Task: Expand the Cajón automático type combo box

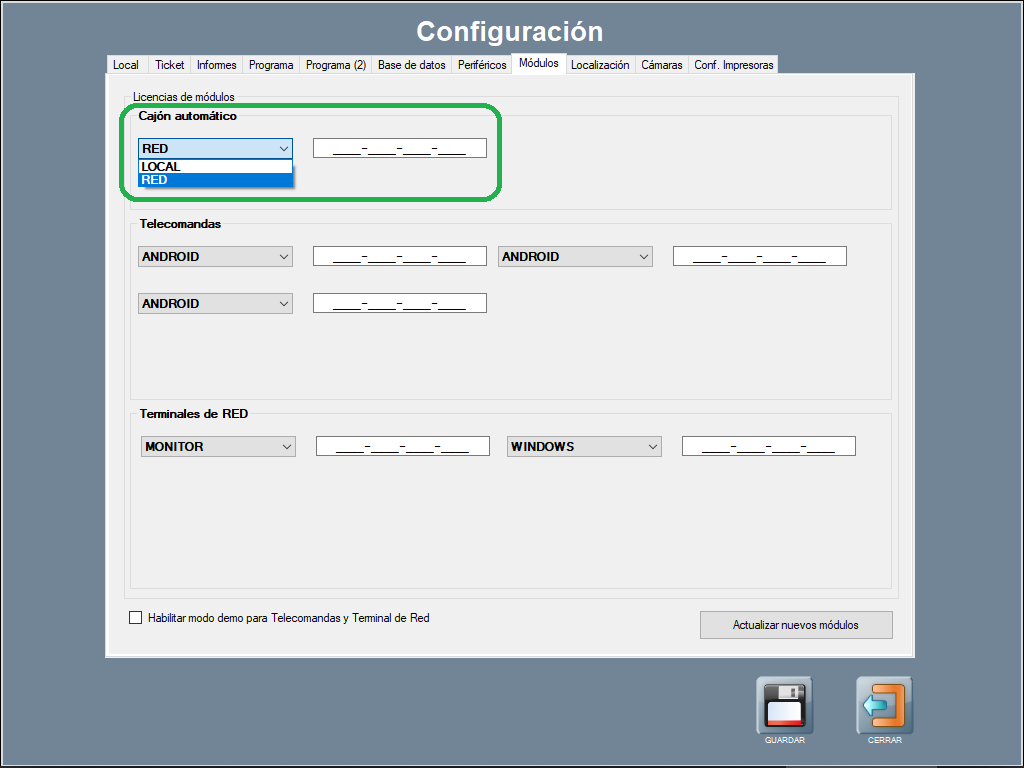Action: tap(215, 148)
